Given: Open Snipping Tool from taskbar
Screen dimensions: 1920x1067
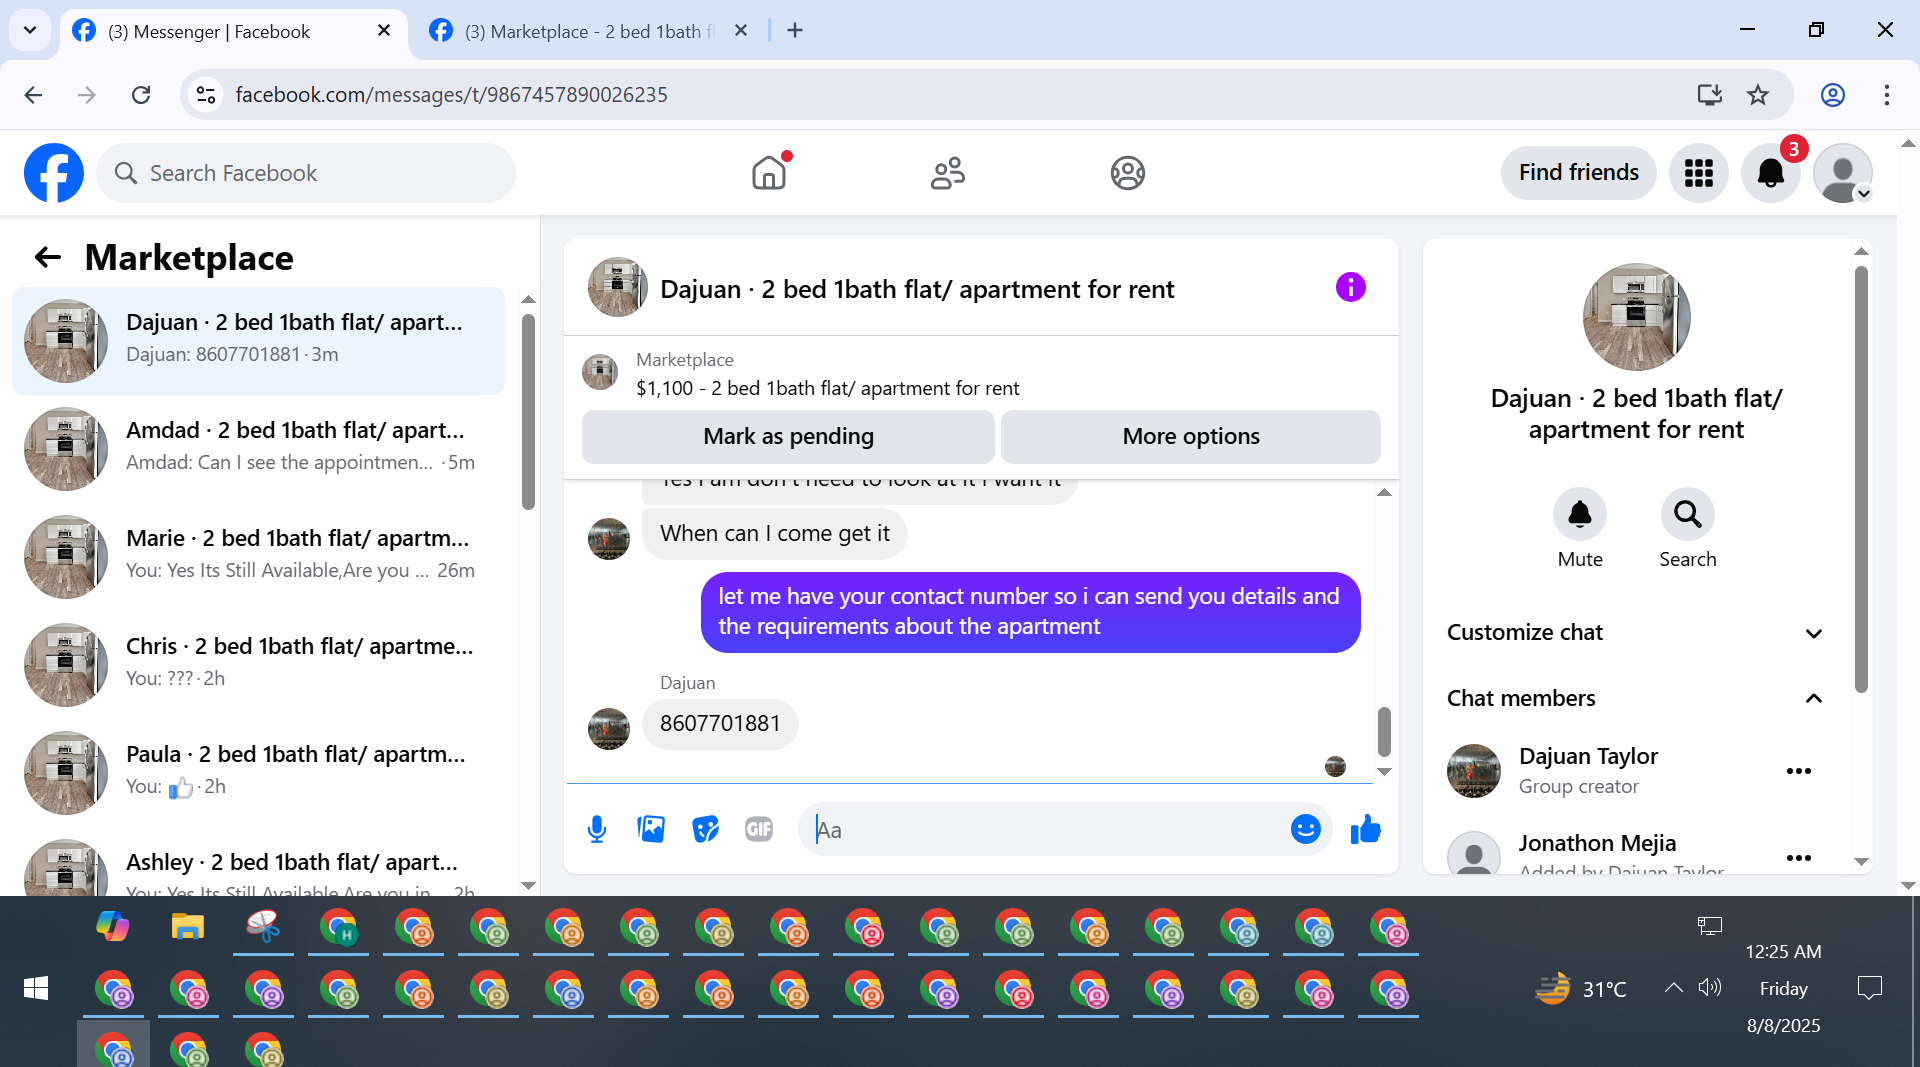Looking at the screenshot, I should [x=262, y=927].
